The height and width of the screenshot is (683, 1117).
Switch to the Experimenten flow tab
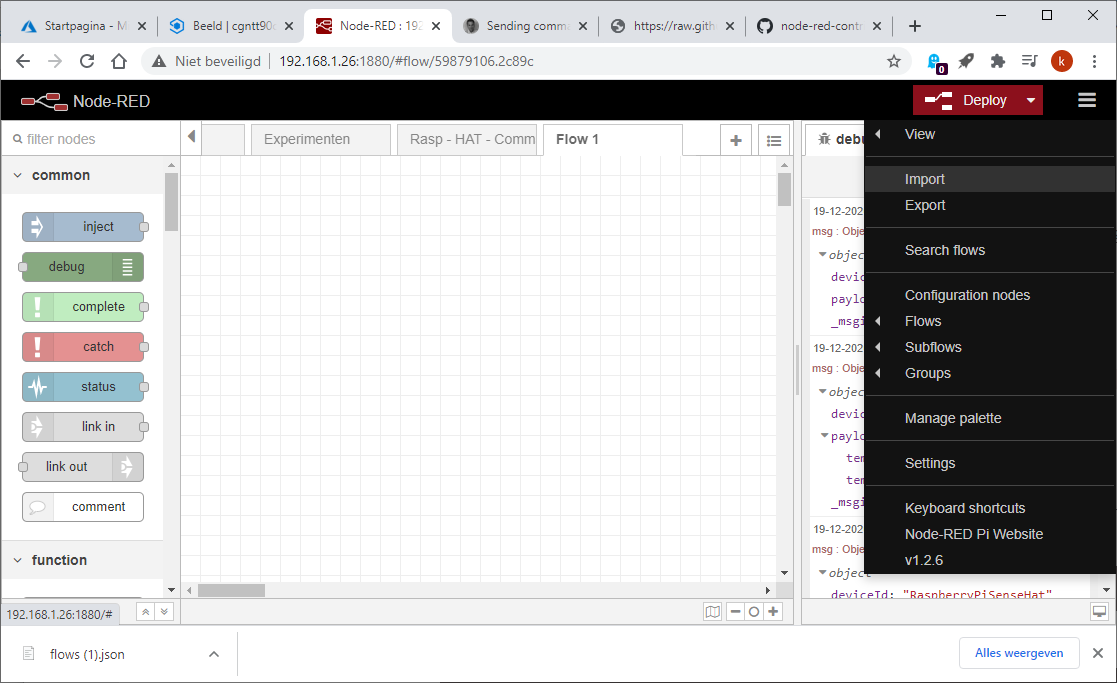click(x=321, y=139)
